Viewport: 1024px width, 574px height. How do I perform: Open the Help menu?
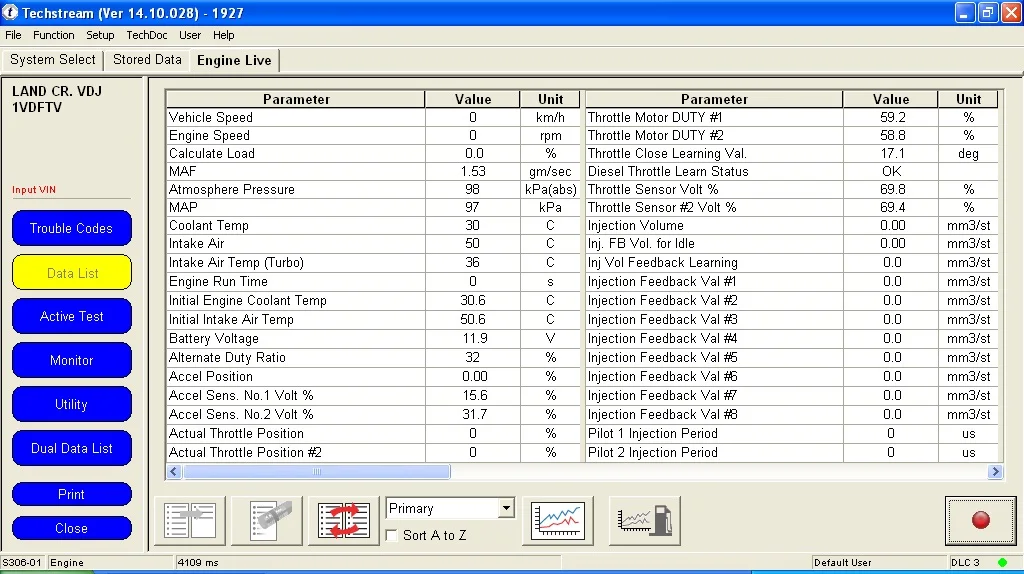coord(223,35)
